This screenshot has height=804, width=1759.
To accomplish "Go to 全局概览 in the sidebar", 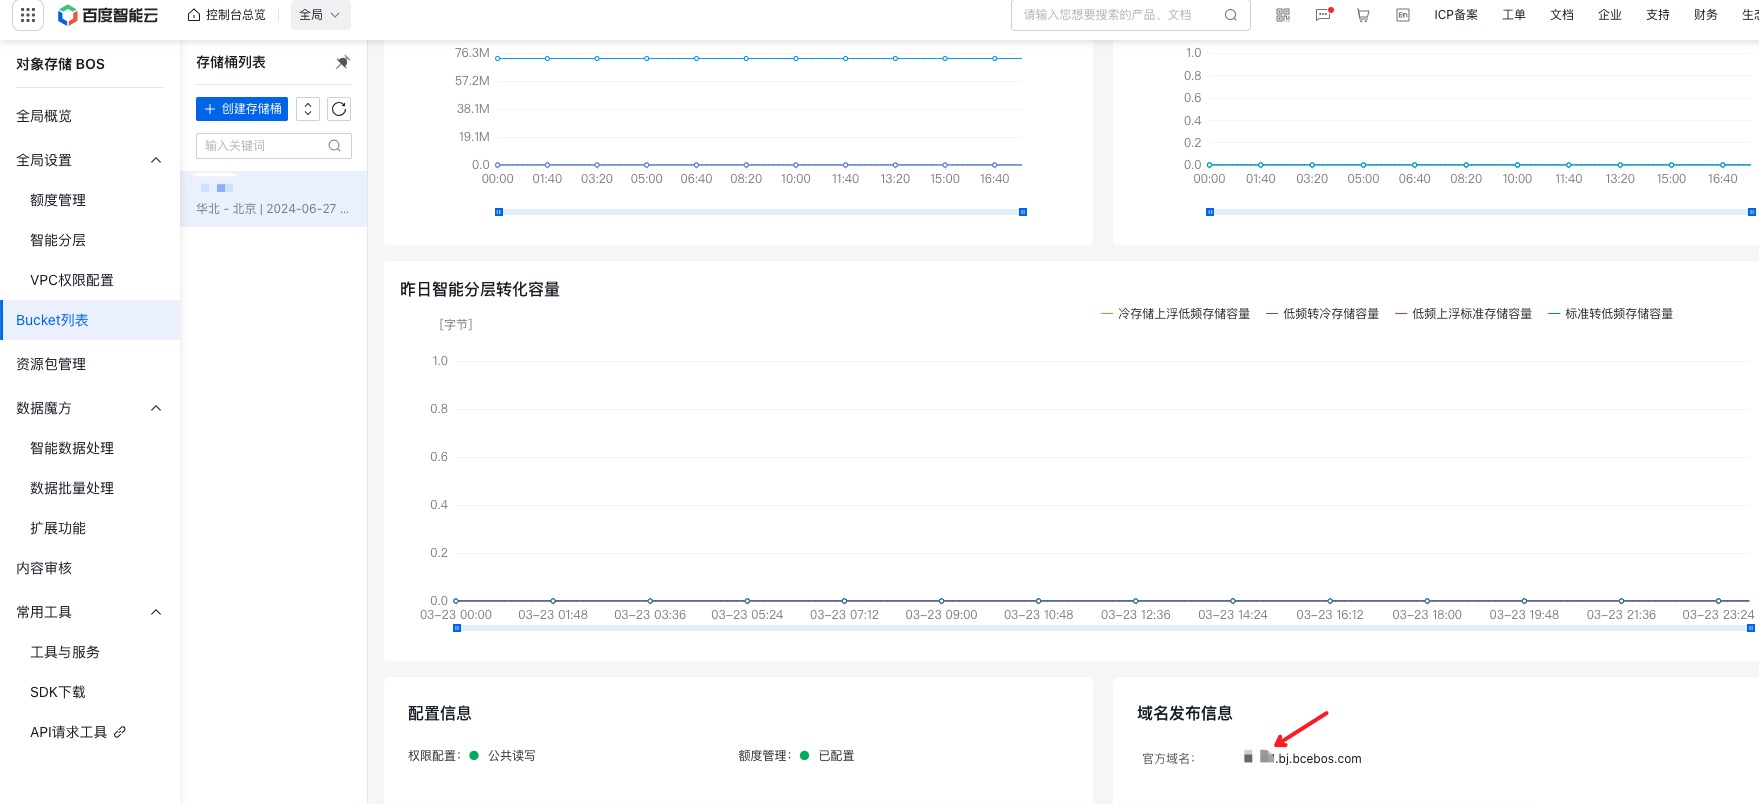I will pos(44,116).
